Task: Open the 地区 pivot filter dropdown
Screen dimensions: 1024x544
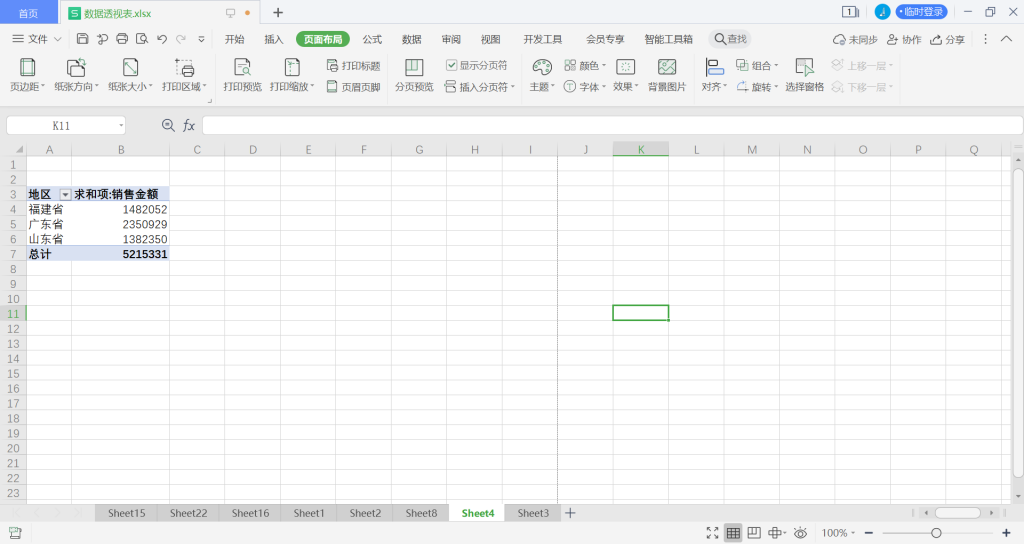Action: point(65,195)
